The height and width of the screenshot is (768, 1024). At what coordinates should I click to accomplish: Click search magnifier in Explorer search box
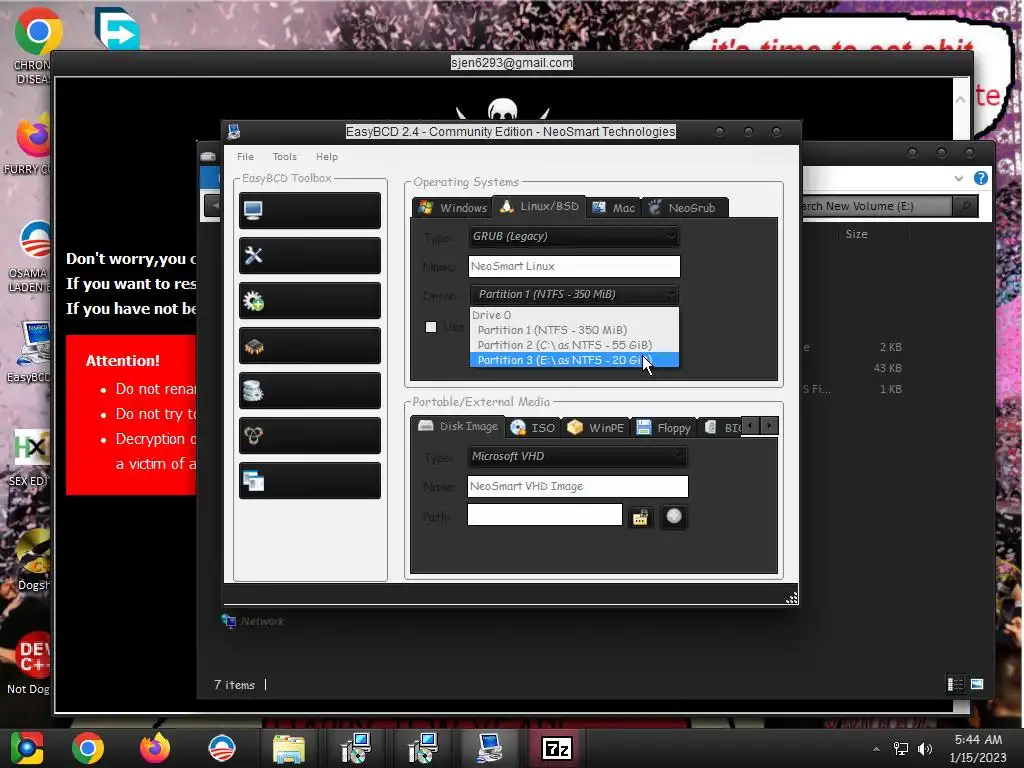click(965, 206)
